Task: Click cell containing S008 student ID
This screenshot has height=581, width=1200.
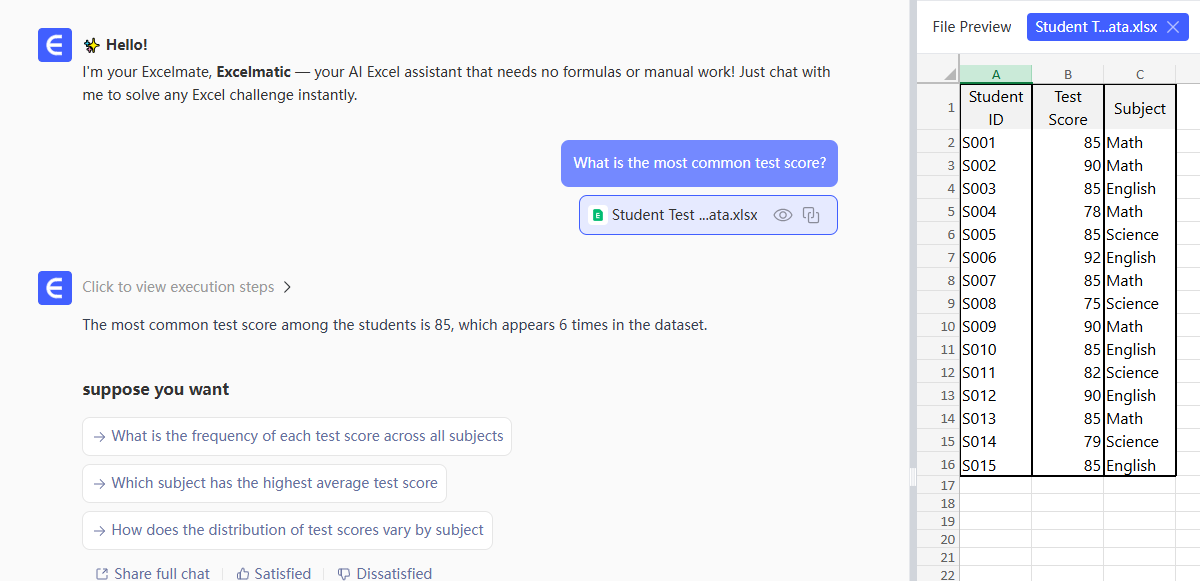Action: [995, 304]
